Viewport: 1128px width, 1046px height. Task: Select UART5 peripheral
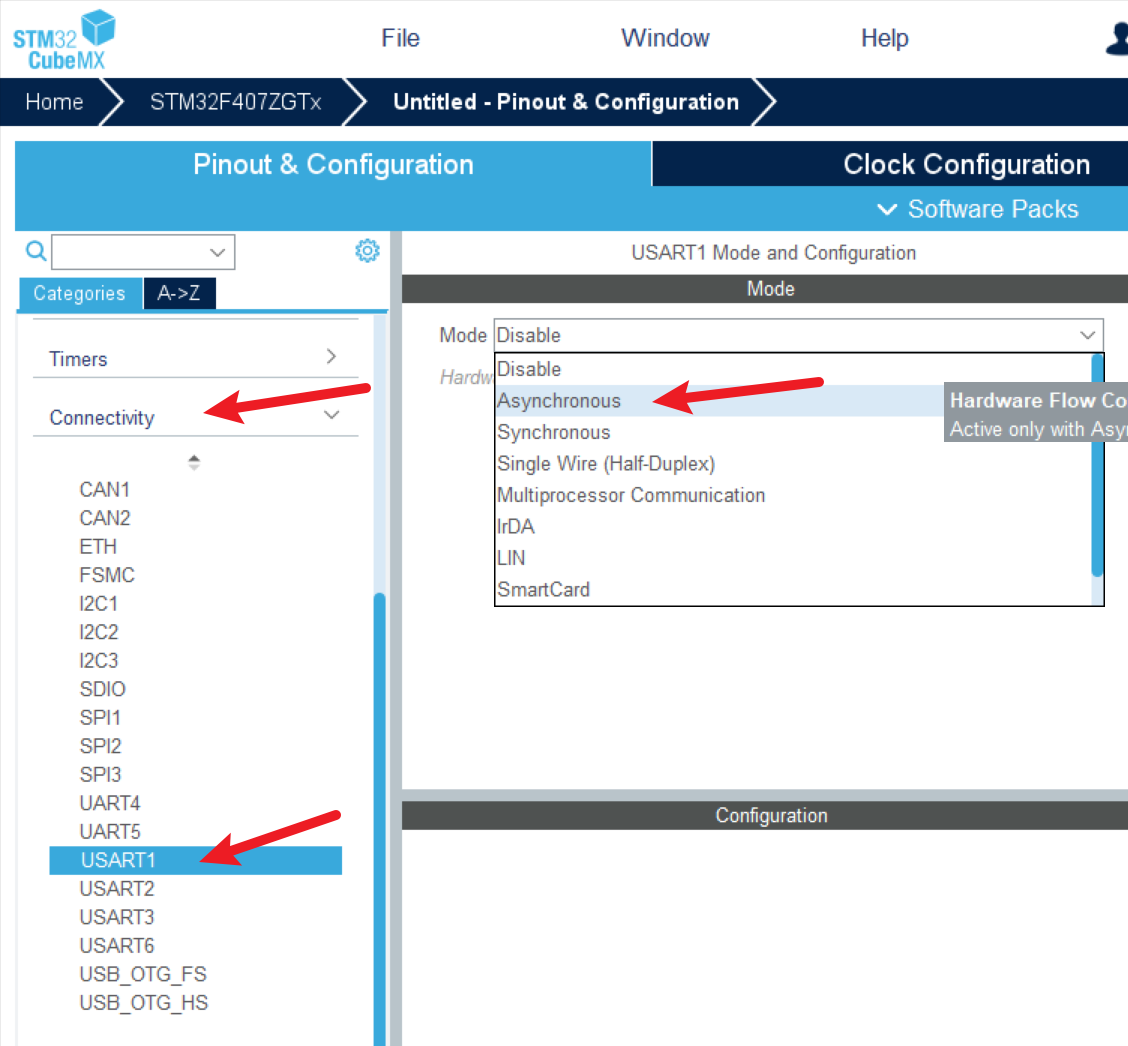click(109, 832)
